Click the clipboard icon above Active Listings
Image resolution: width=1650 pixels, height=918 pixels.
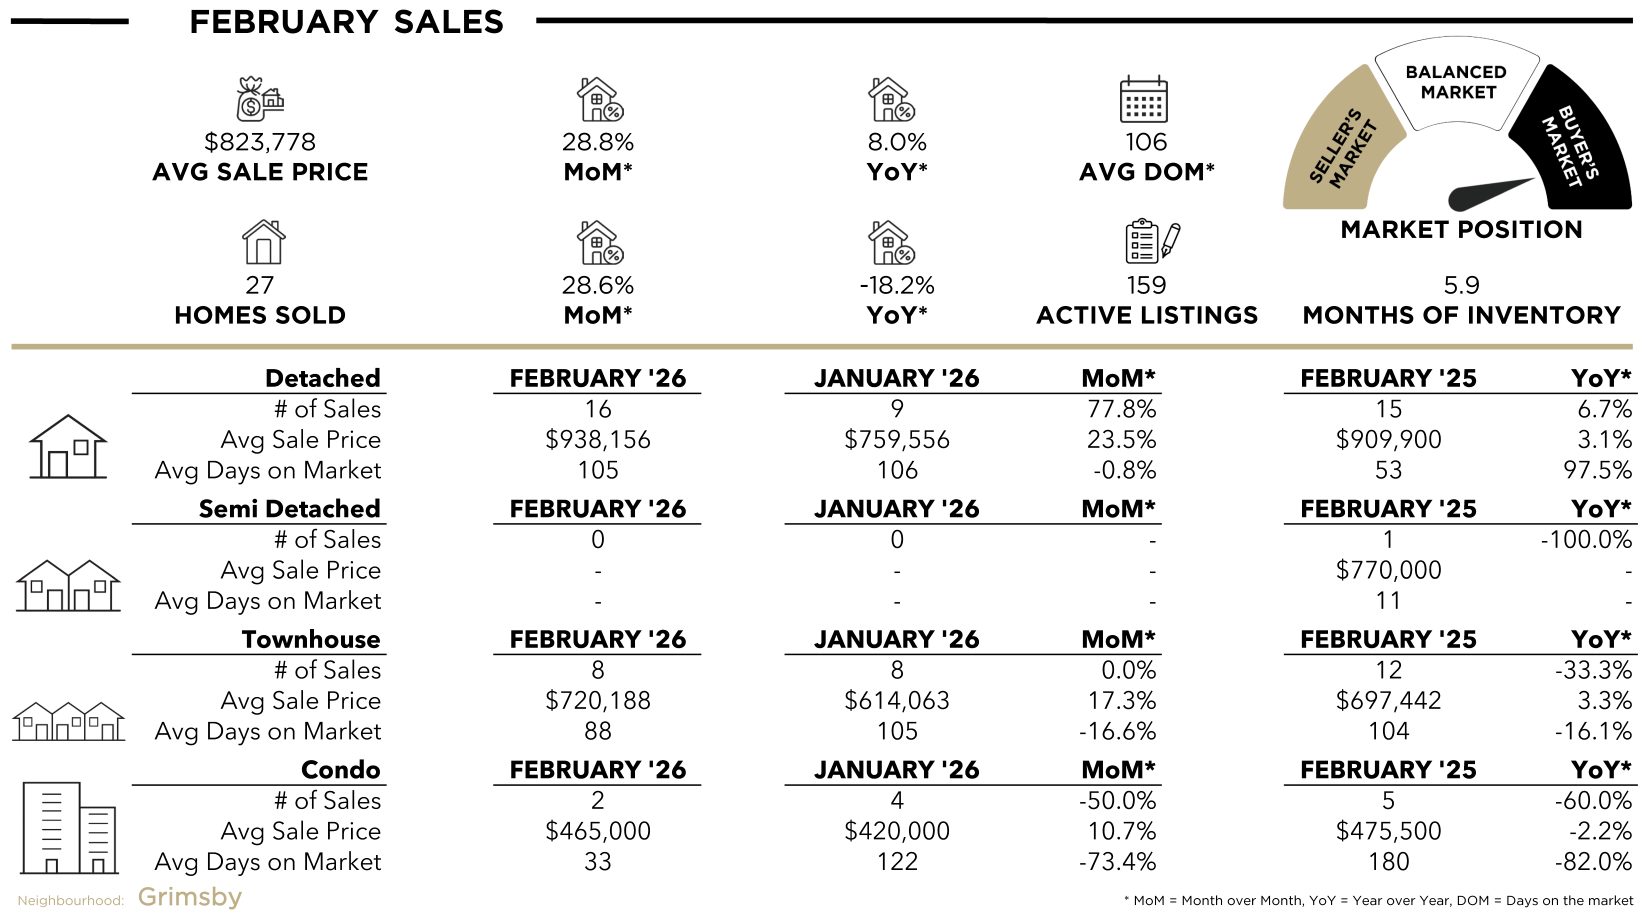1151,242
